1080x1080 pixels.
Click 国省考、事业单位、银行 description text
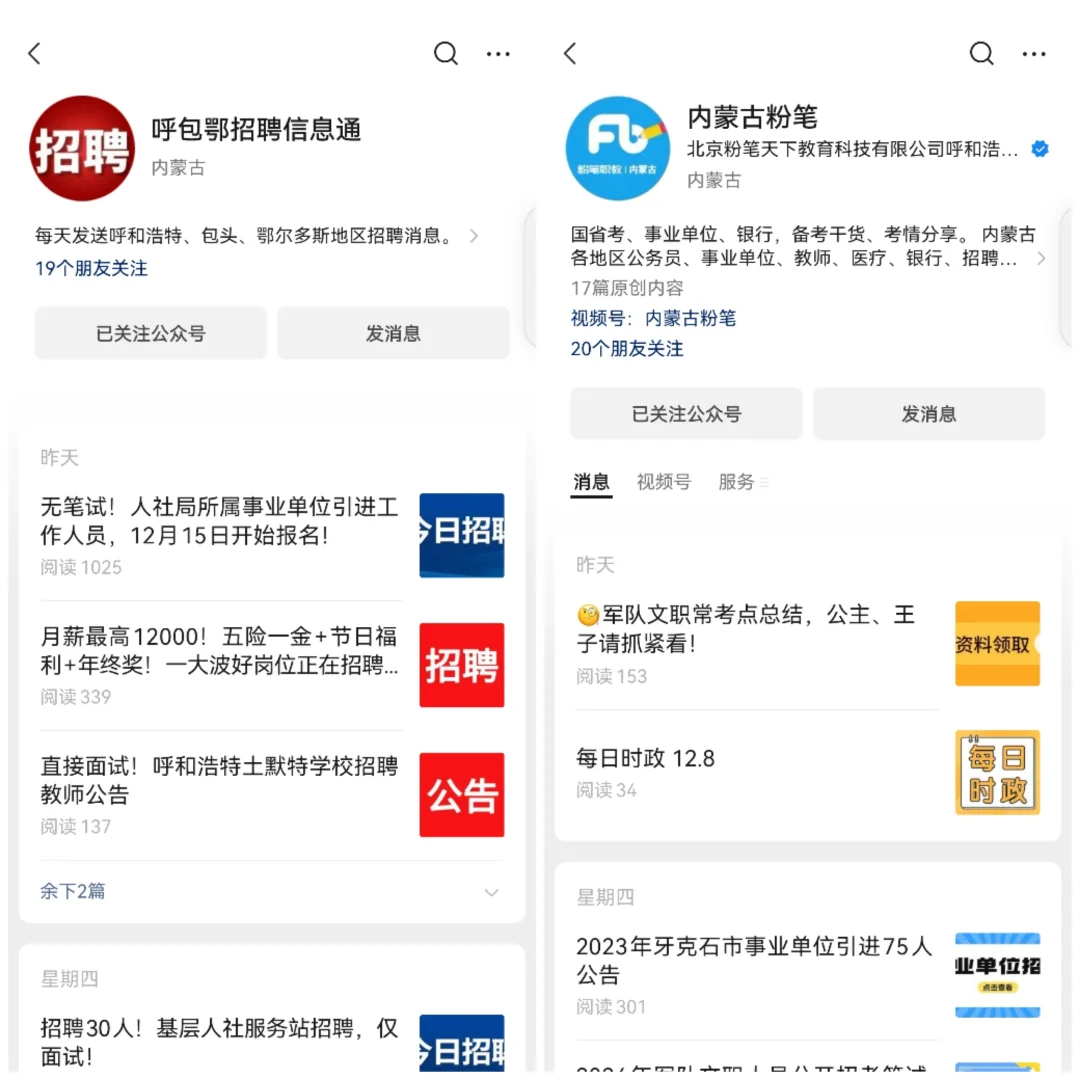[802, 246]
